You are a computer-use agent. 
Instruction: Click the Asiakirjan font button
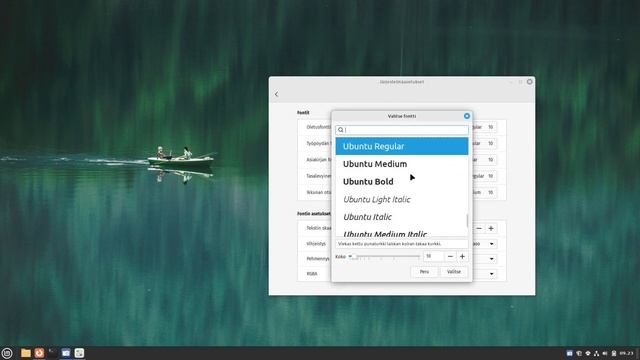485,160
